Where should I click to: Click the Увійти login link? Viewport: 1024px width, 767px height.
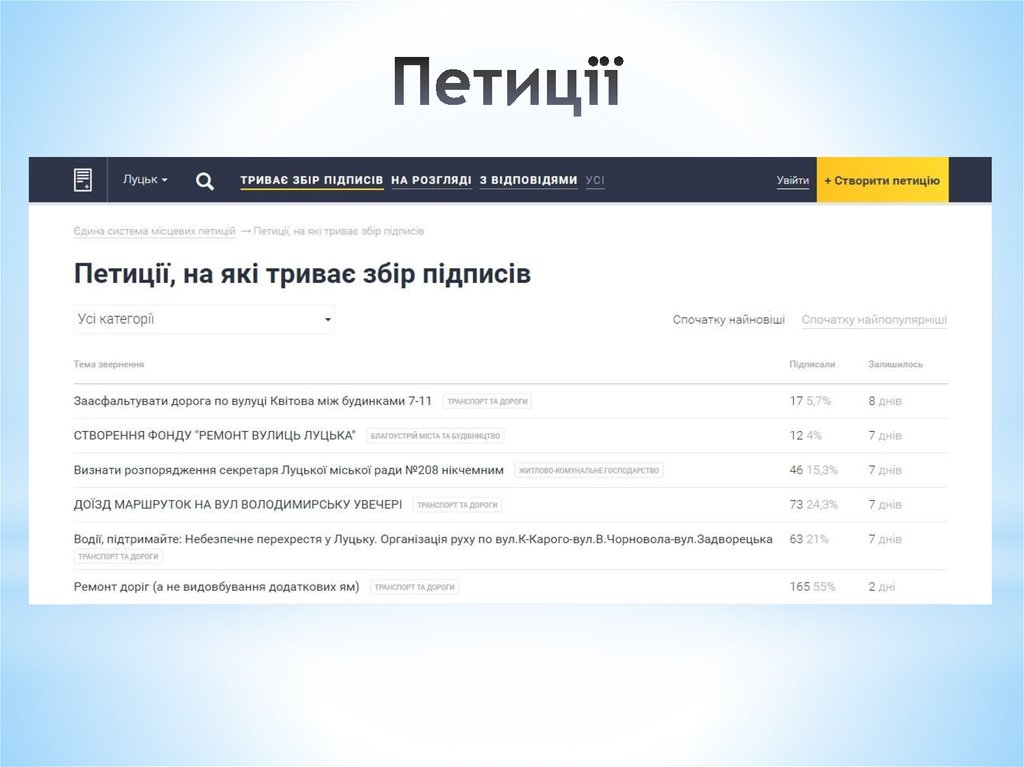[792, 179]
